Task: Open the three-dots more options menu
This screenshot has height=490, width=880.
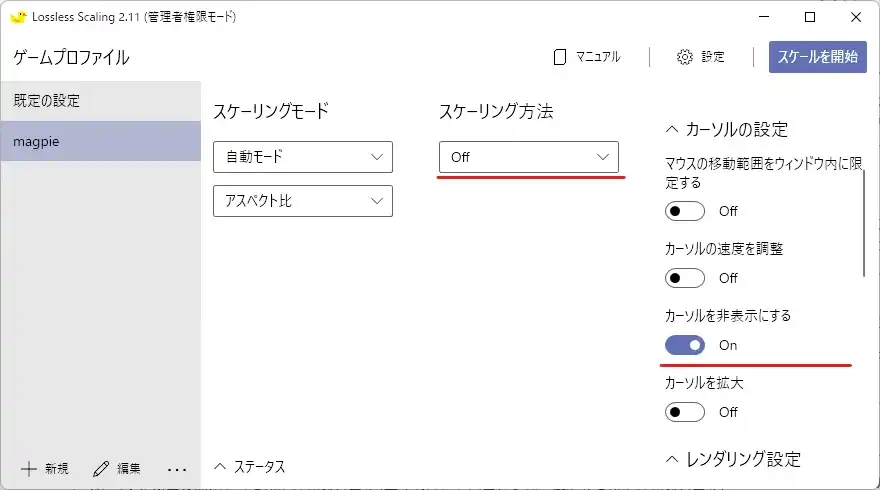Action: 177,468
